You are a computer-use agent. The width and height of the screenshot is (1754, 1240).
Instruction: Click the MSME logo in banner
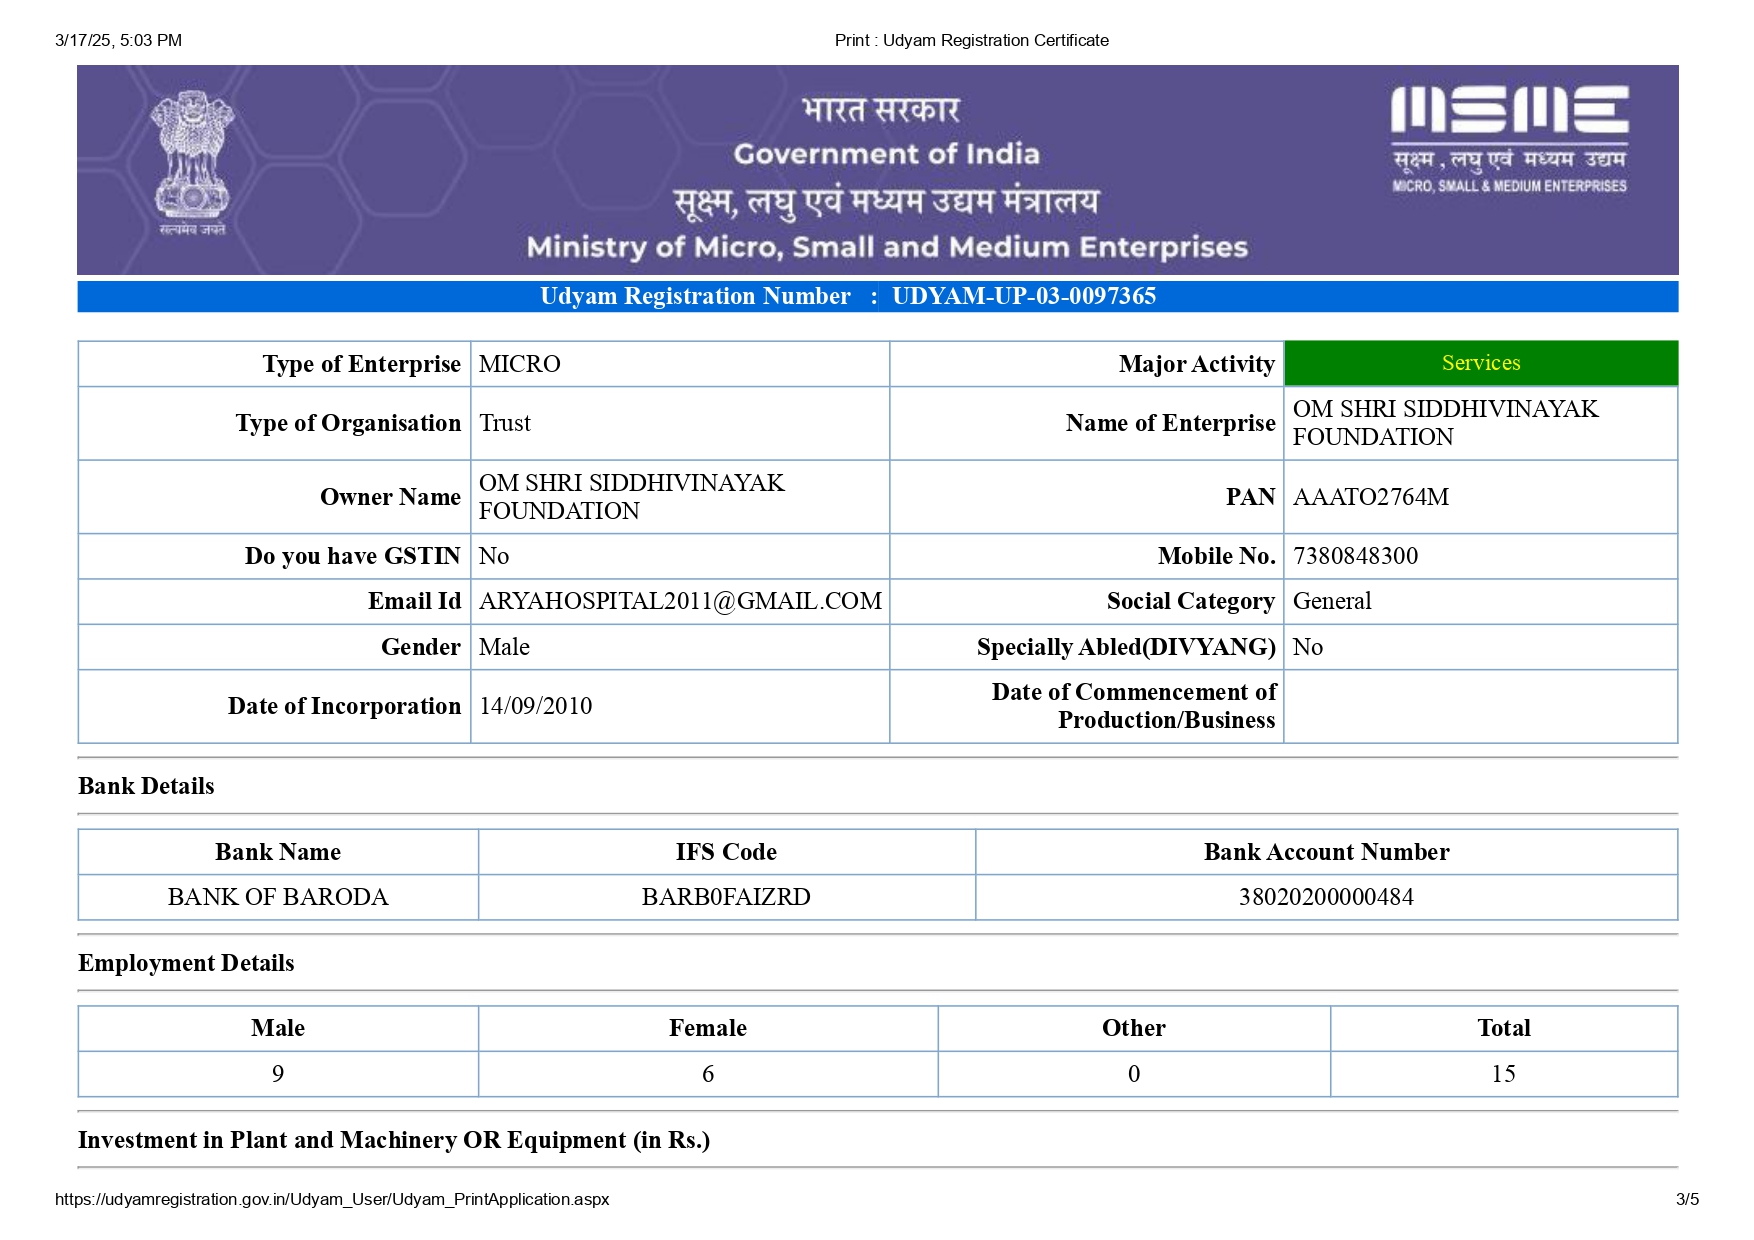click(x=1509, y=139)
